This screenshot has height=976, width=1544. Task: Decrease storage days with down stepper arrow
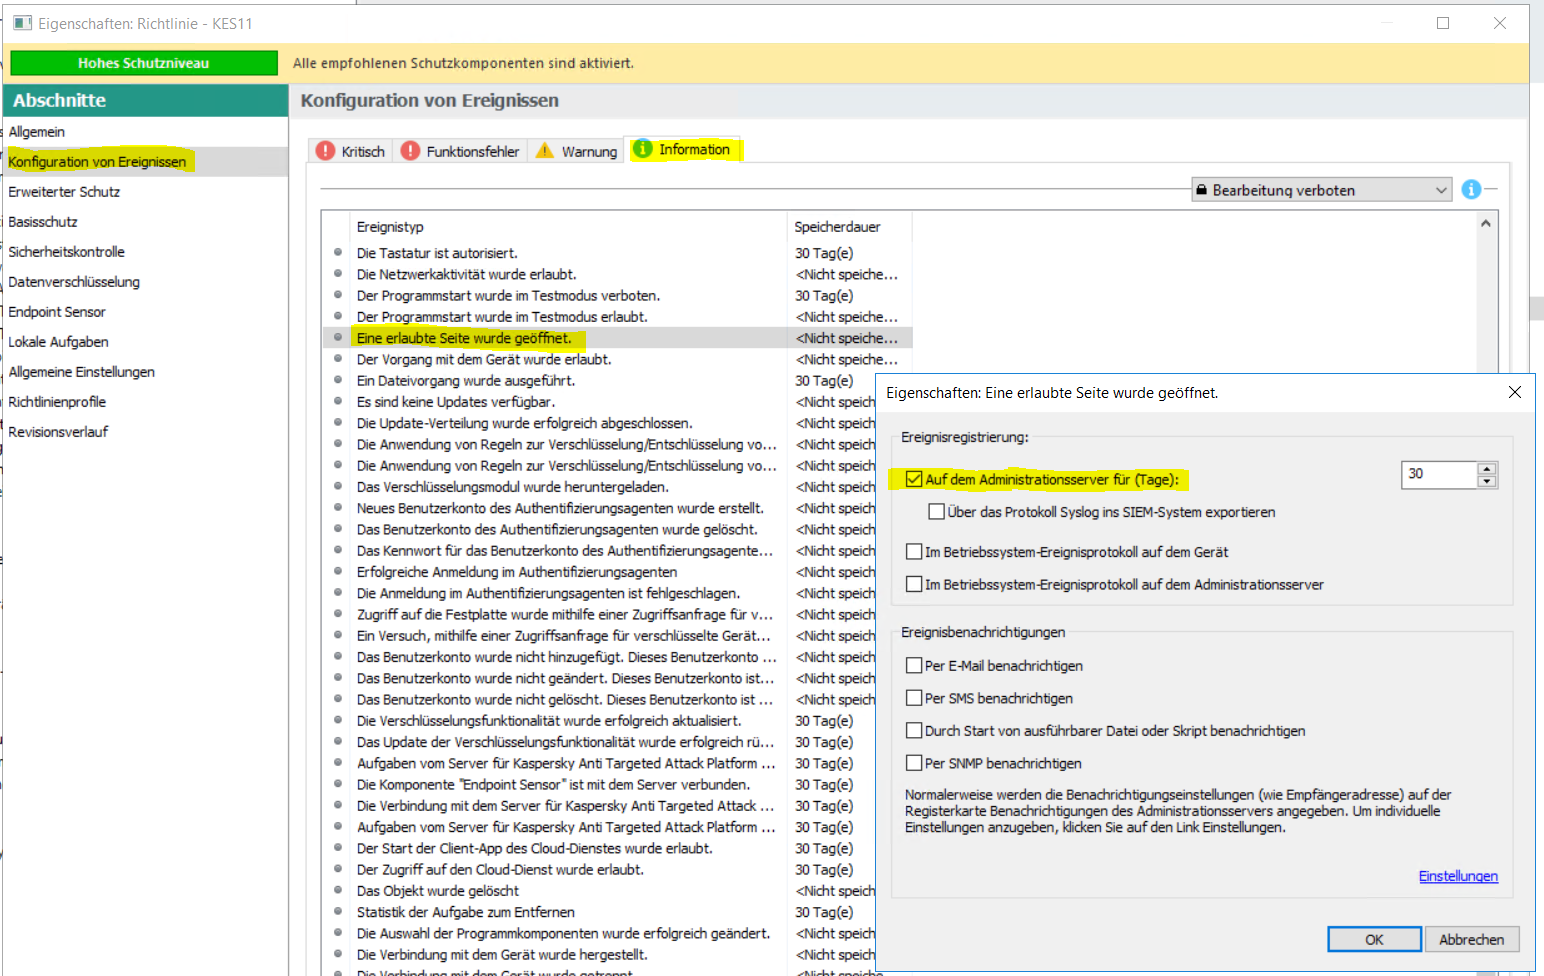[1487, 481]
